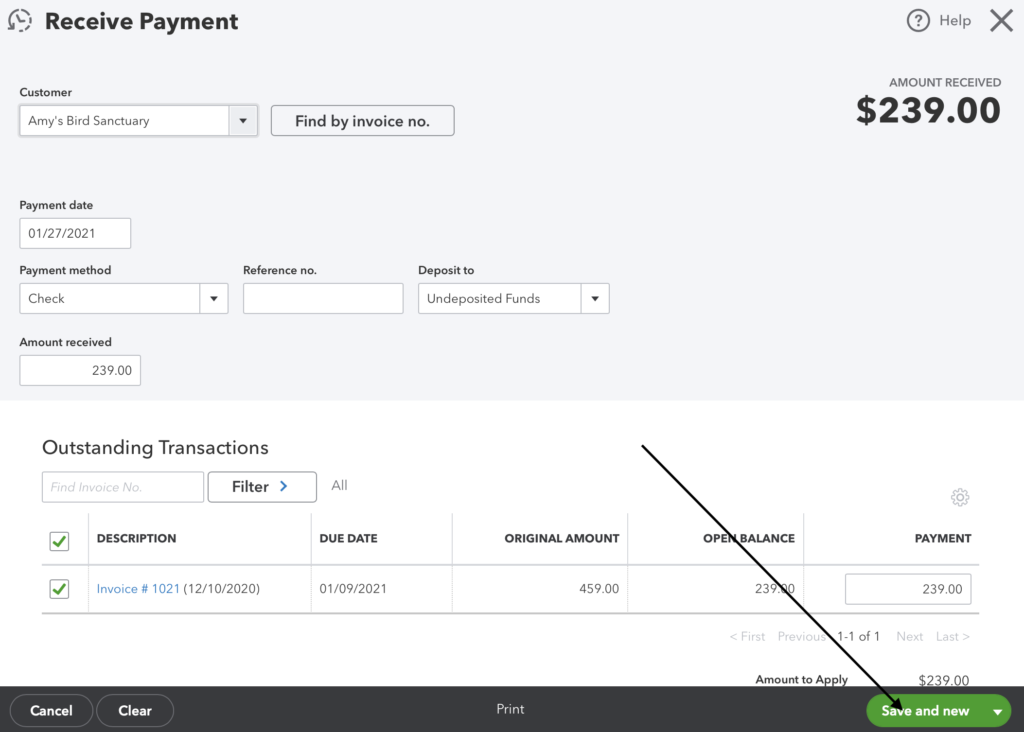Click inside the Find Invoice No. field
The image size is (1024, 732).
point(122,487)
